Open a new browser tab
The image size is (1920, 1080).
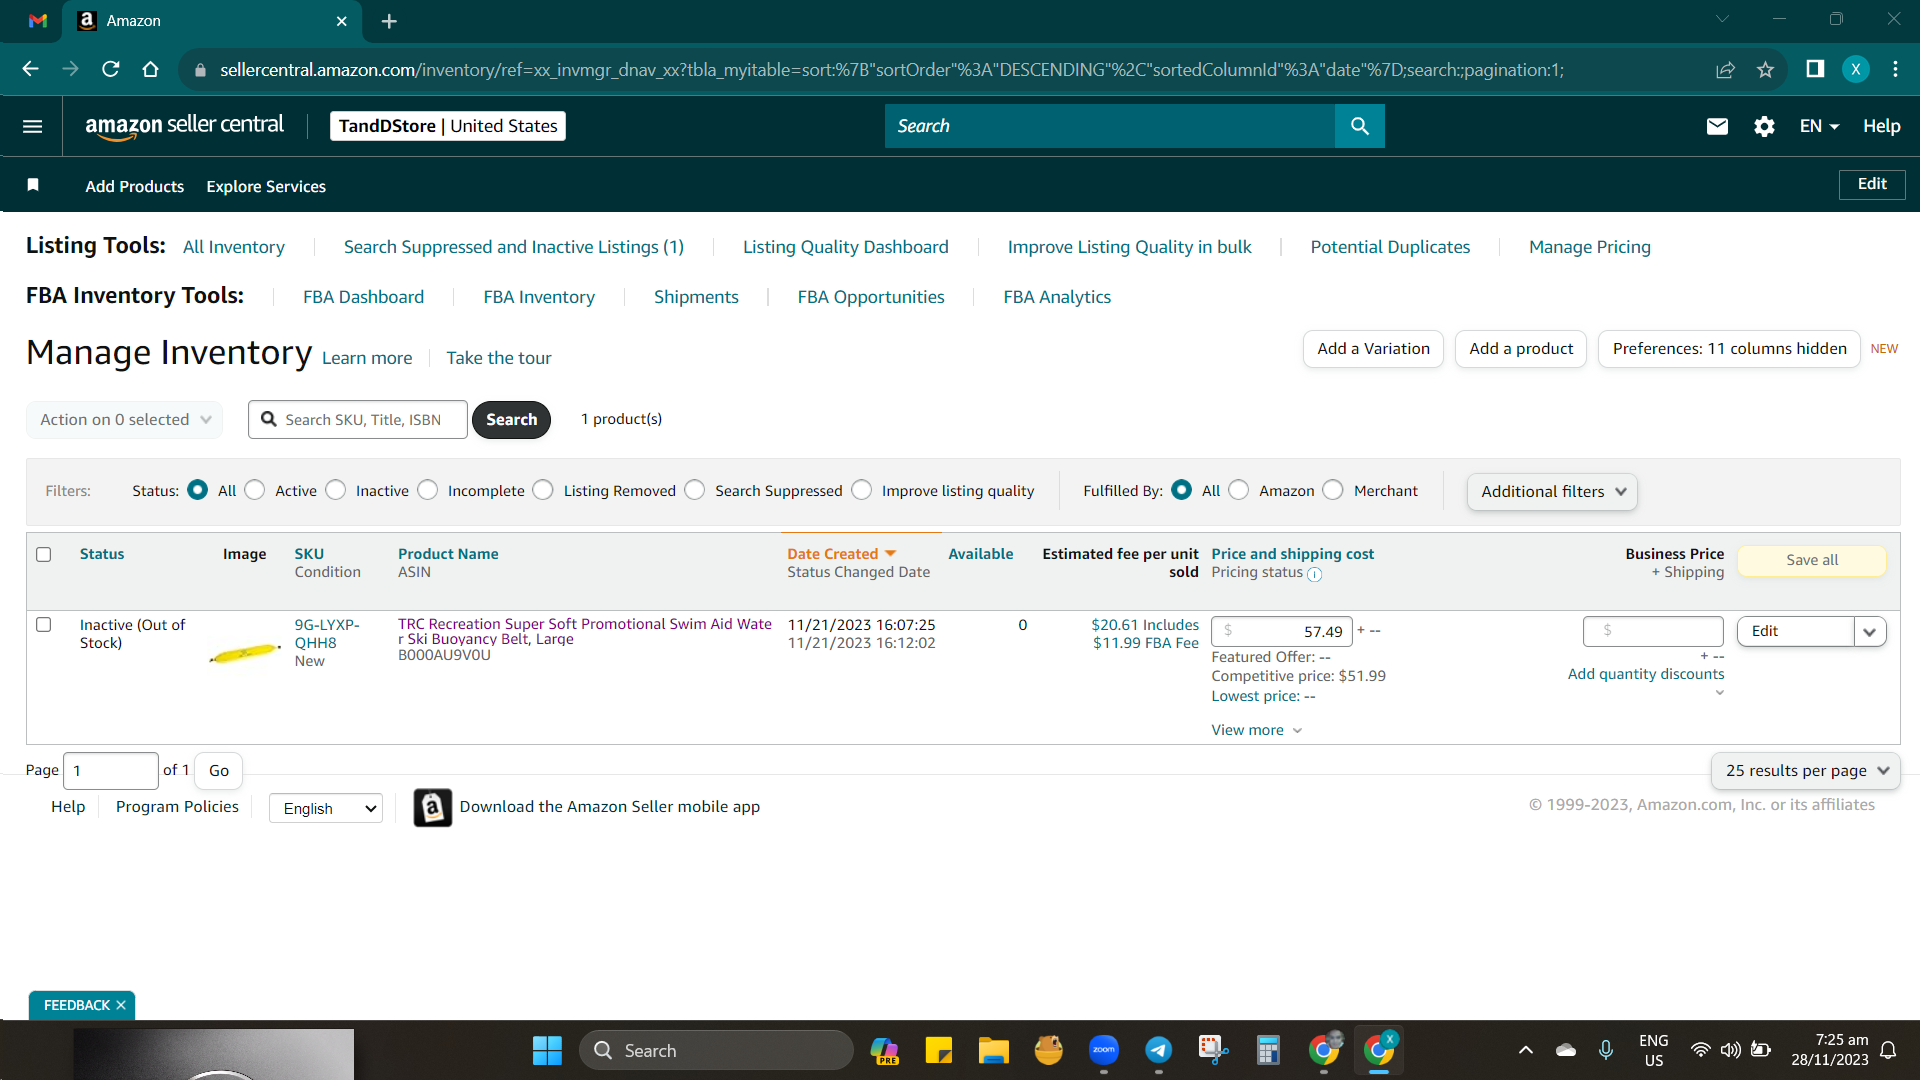[x=389, y=21]
